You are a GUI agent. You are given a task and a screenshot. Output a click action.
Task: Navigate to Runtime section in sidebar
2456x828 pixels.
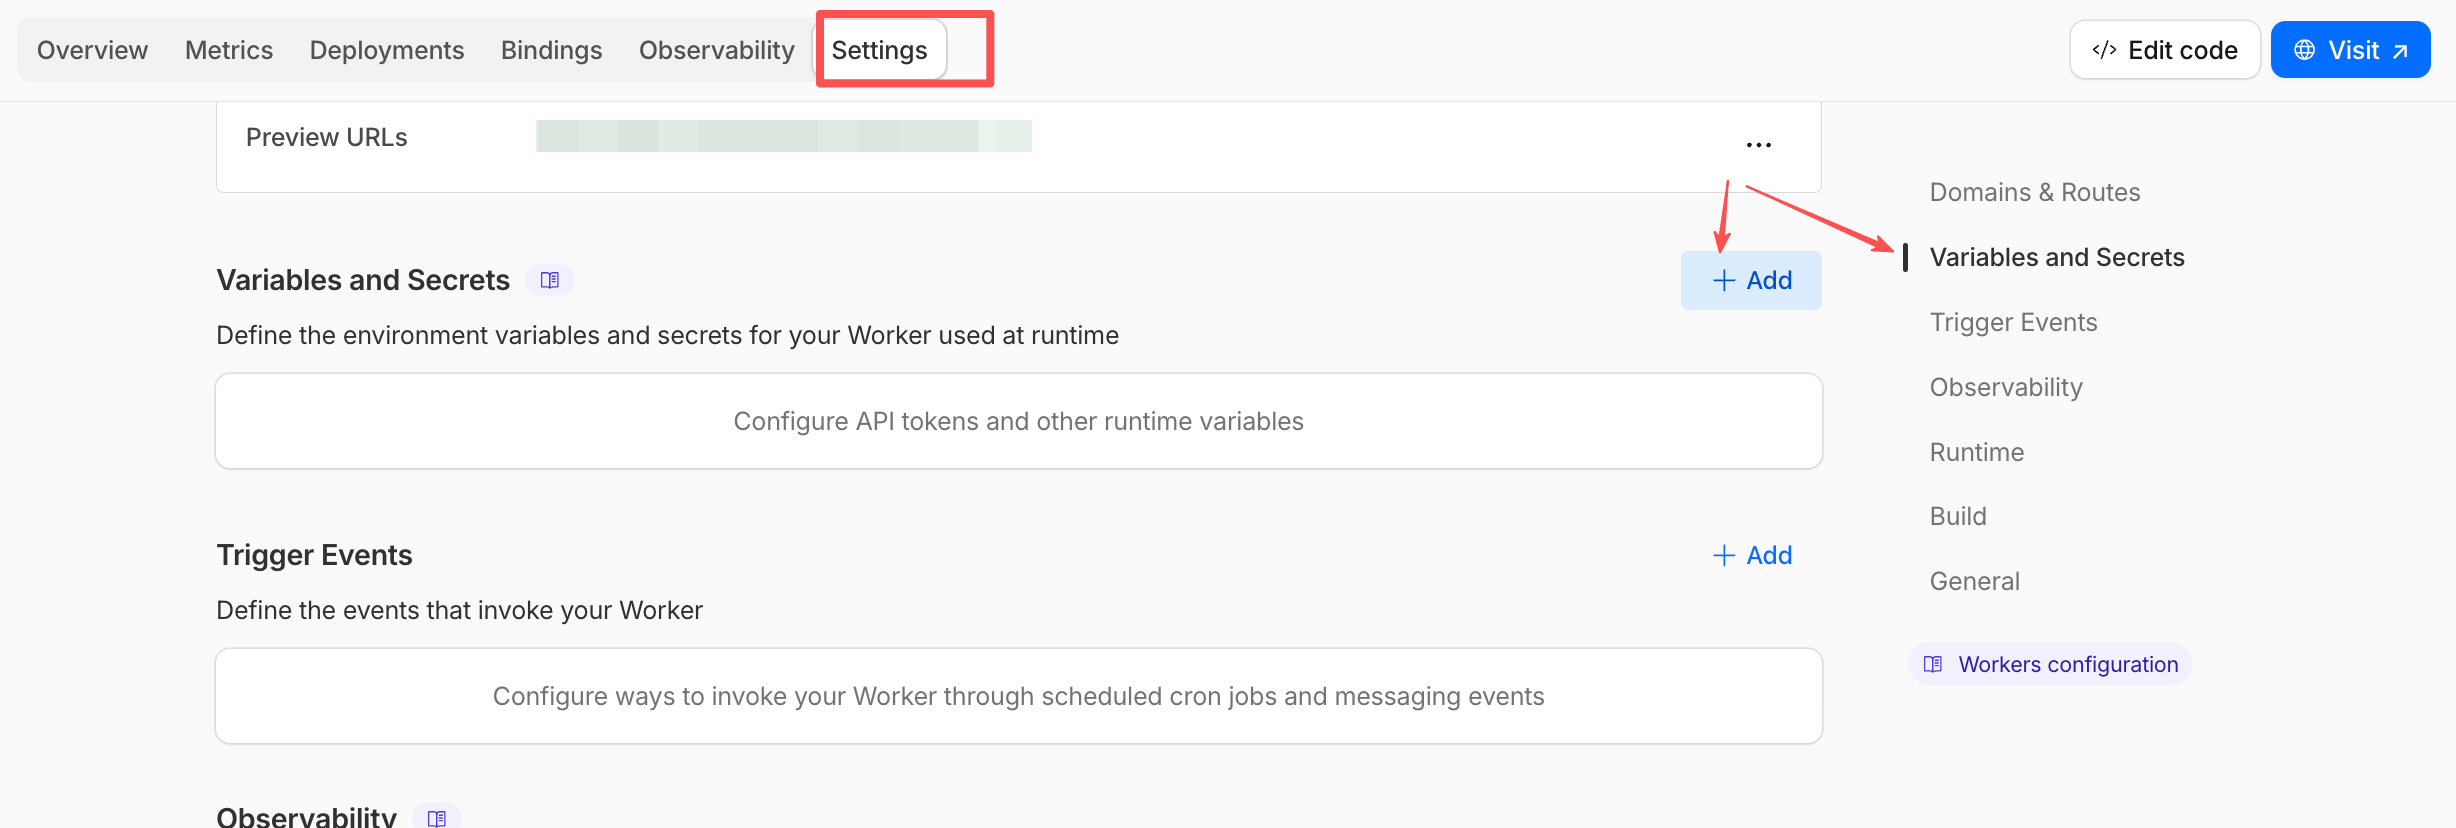pos(1977,452)
